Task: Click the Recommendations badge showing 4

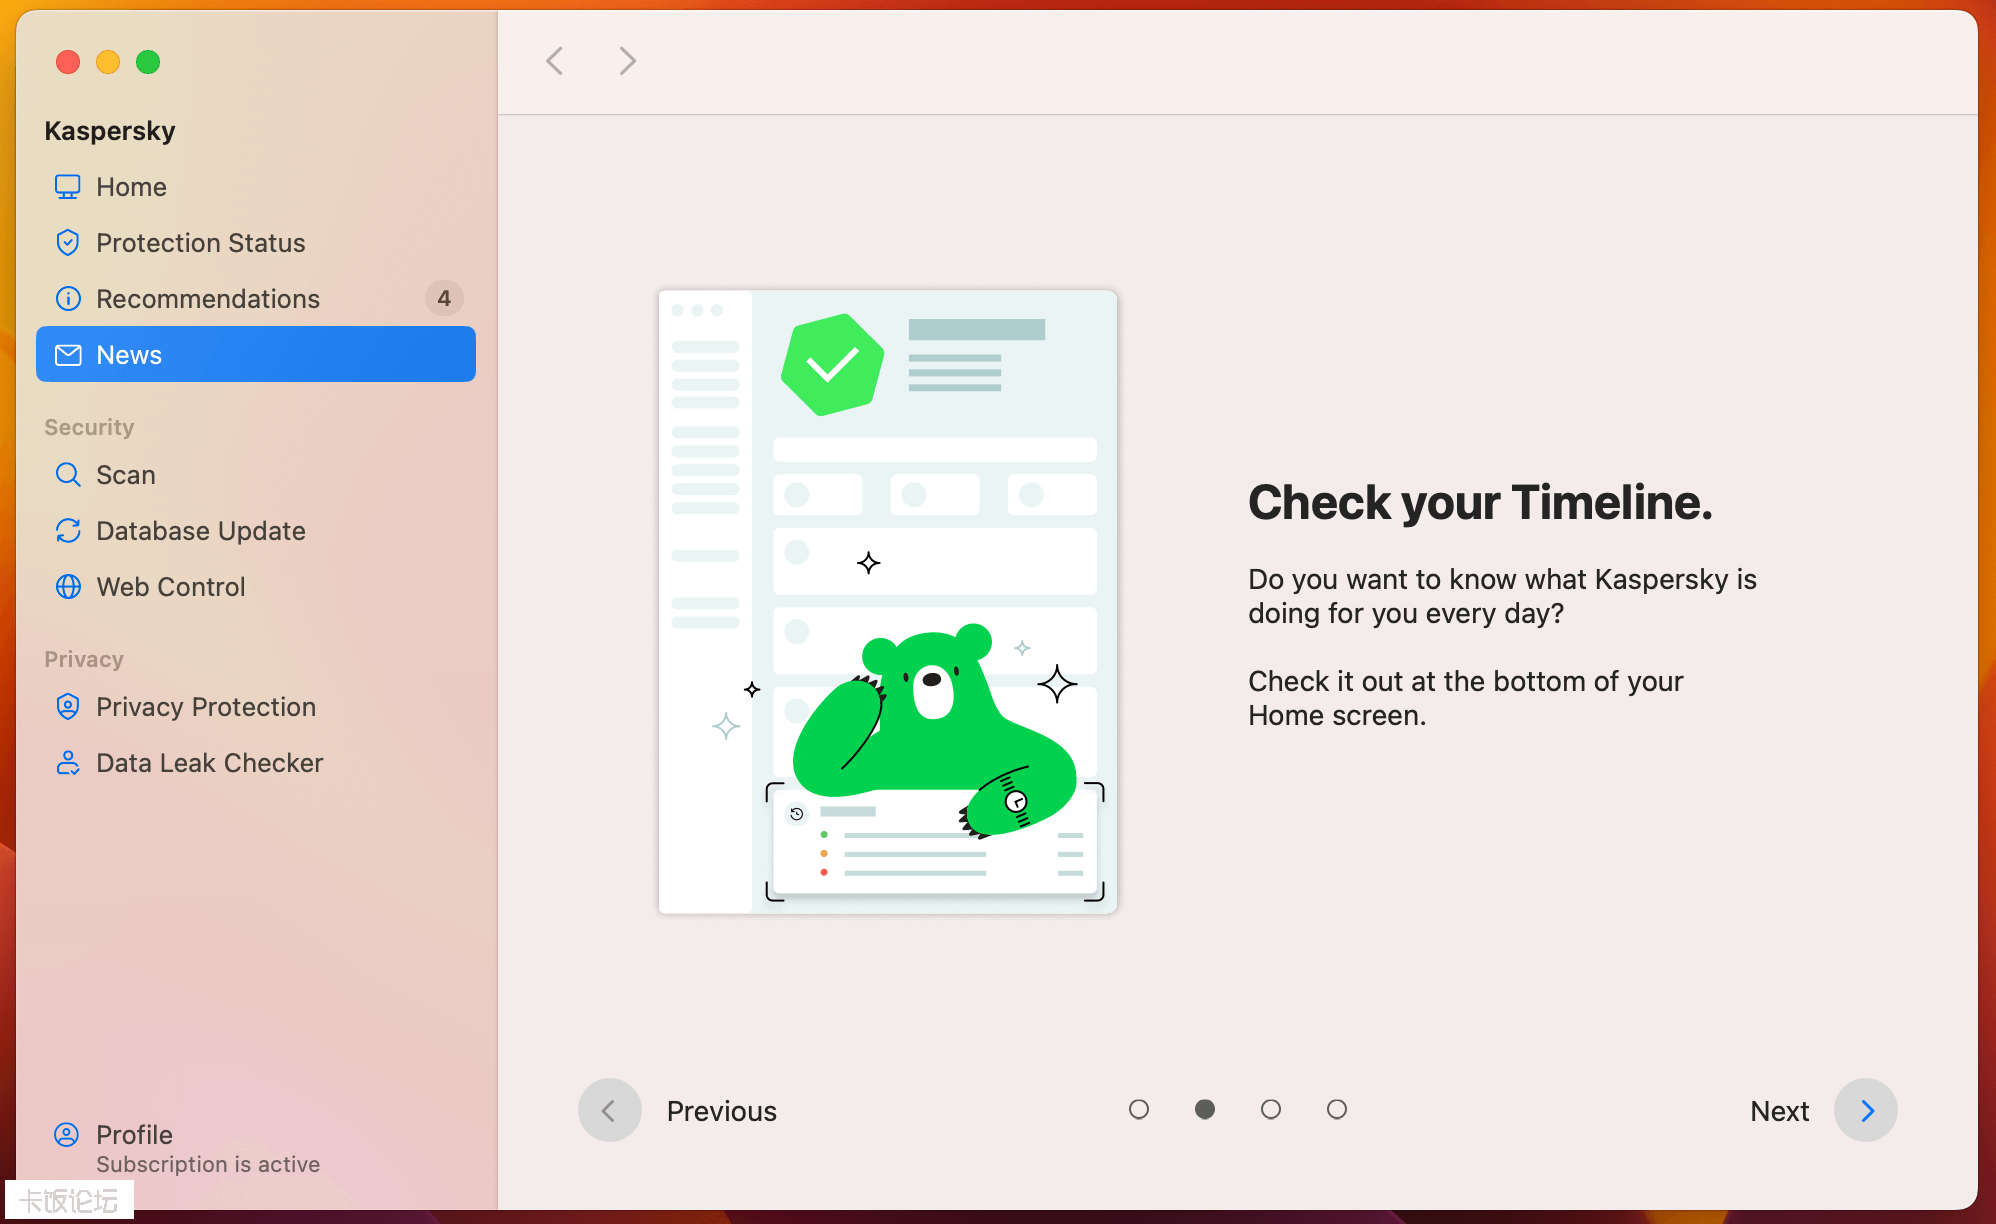Action: [x=444, y=298]
